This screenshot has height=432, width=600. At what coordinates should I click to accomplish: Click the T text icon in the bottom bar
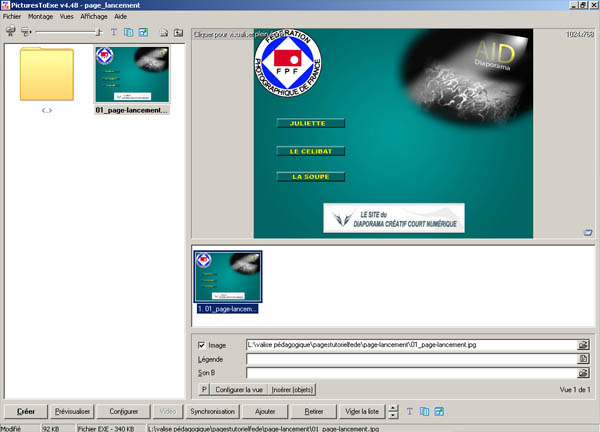(410, 411)
